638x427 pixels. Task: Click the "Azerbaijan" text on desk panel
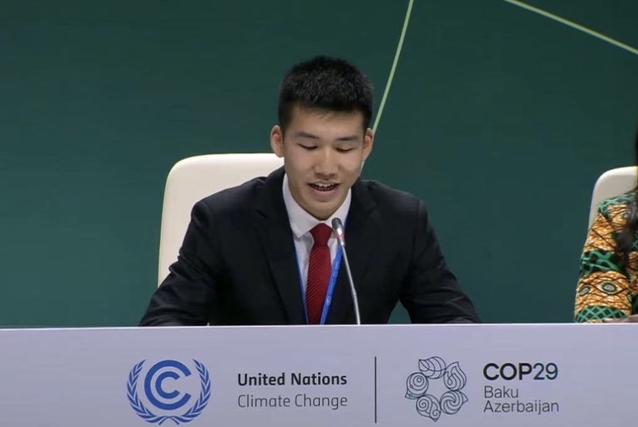[x=521, y=407]
